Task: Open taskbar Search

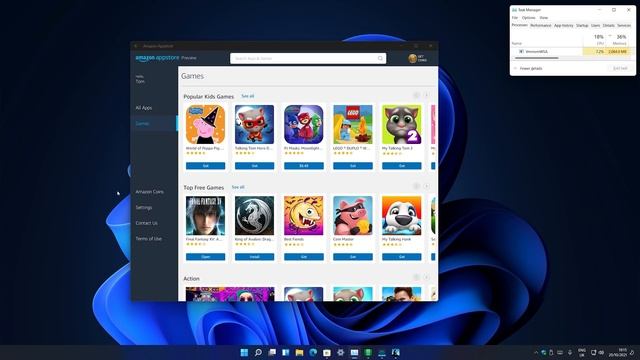Action: click(x=258, y=352)
